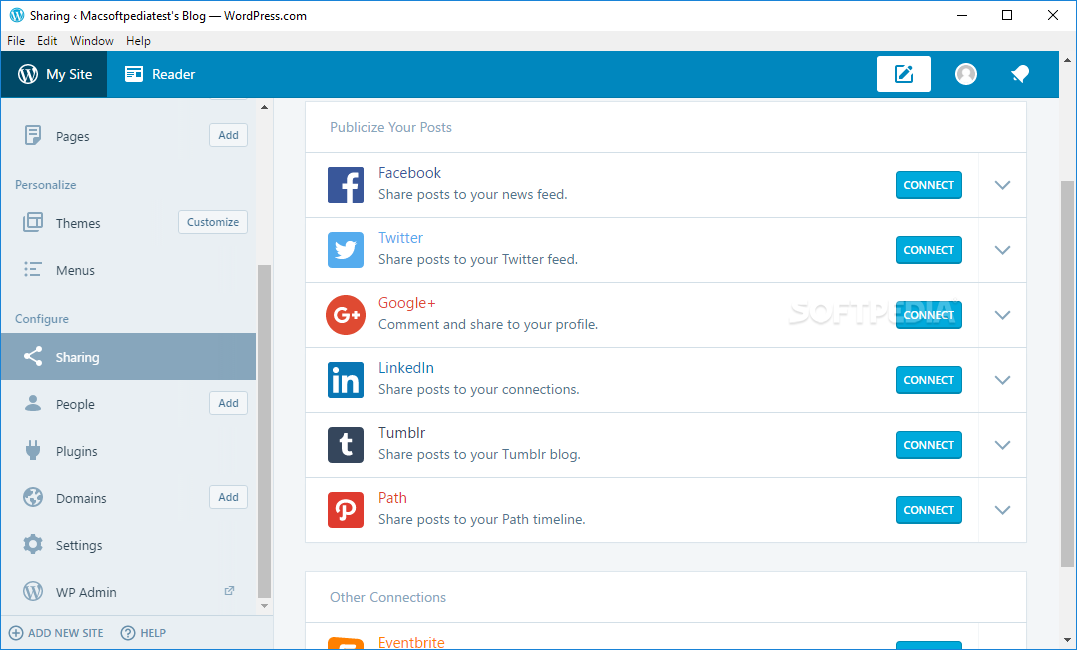
Task: Click the main page scroll up arrow
Action: pyautogui.click(x=1067, y=60)
